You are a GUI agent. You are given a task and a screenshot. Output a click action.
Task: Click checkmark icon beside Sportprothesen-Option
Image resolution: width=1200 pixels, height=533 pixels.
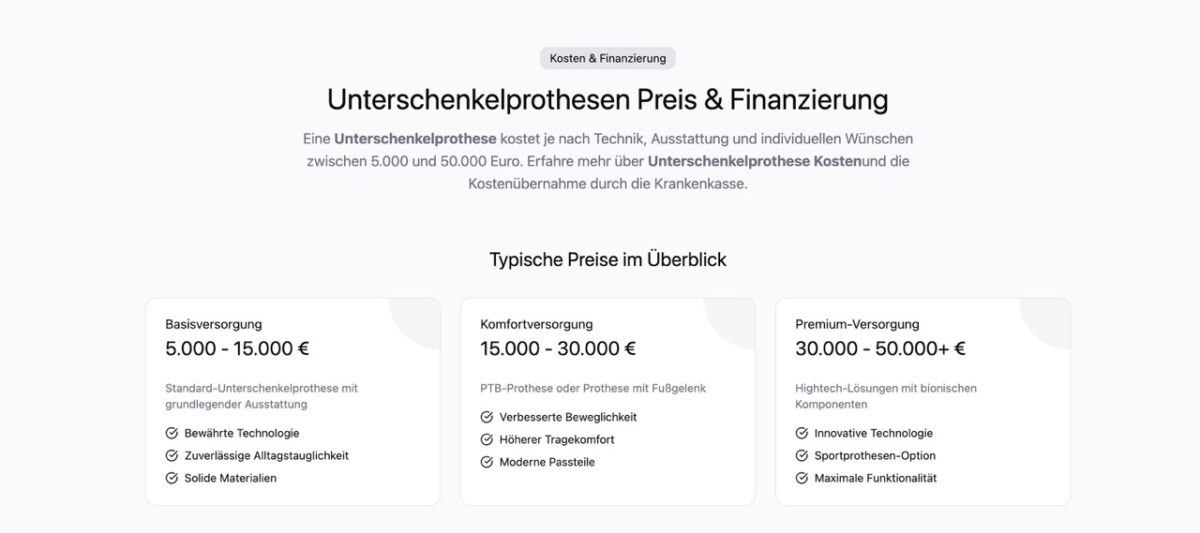pos(802,456)
